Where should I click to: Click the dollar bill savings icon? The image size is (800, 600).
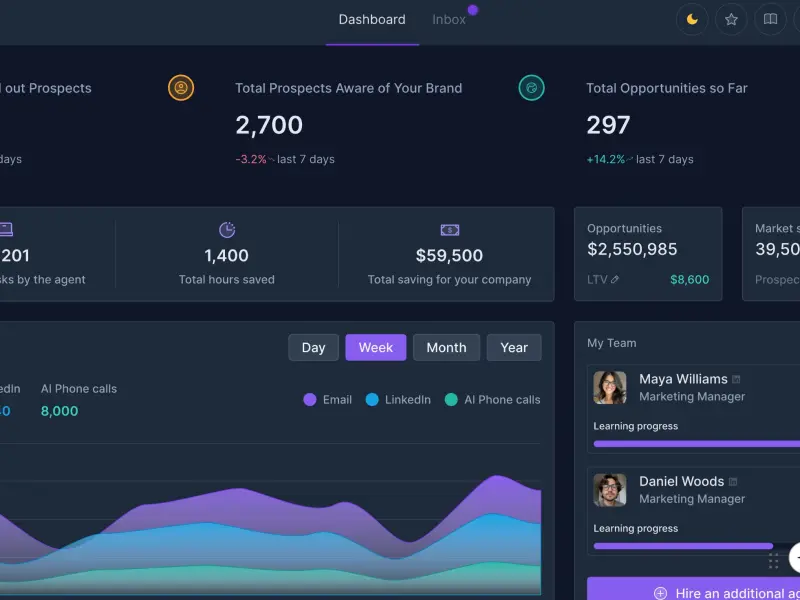pos(449,230)
